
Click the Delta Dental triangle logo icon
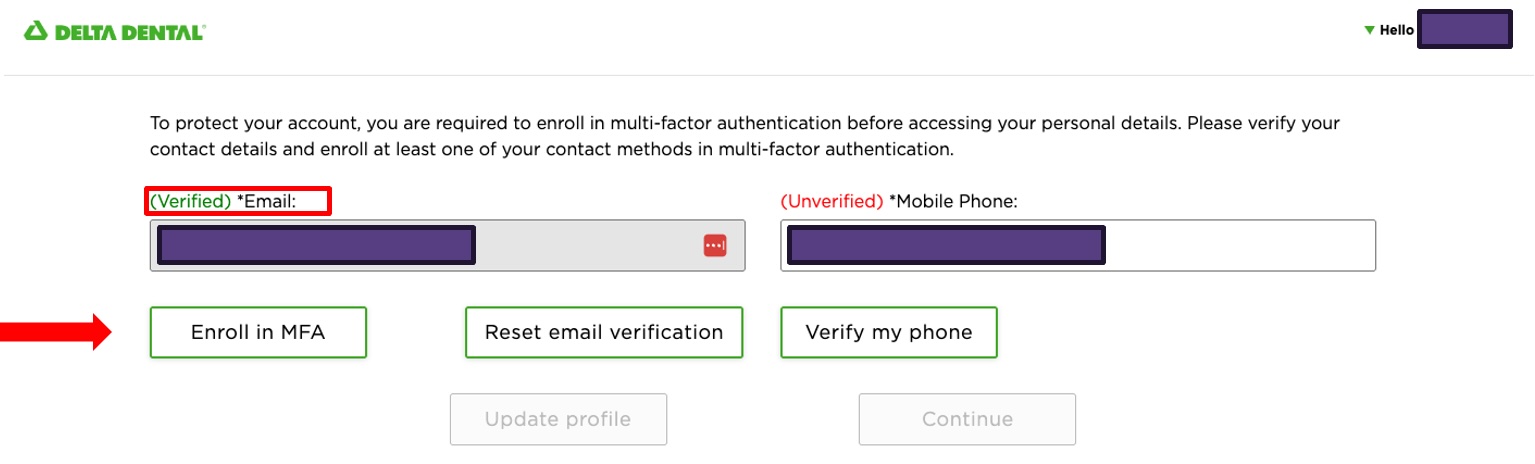pyautogui.click(x=35, y=32)
